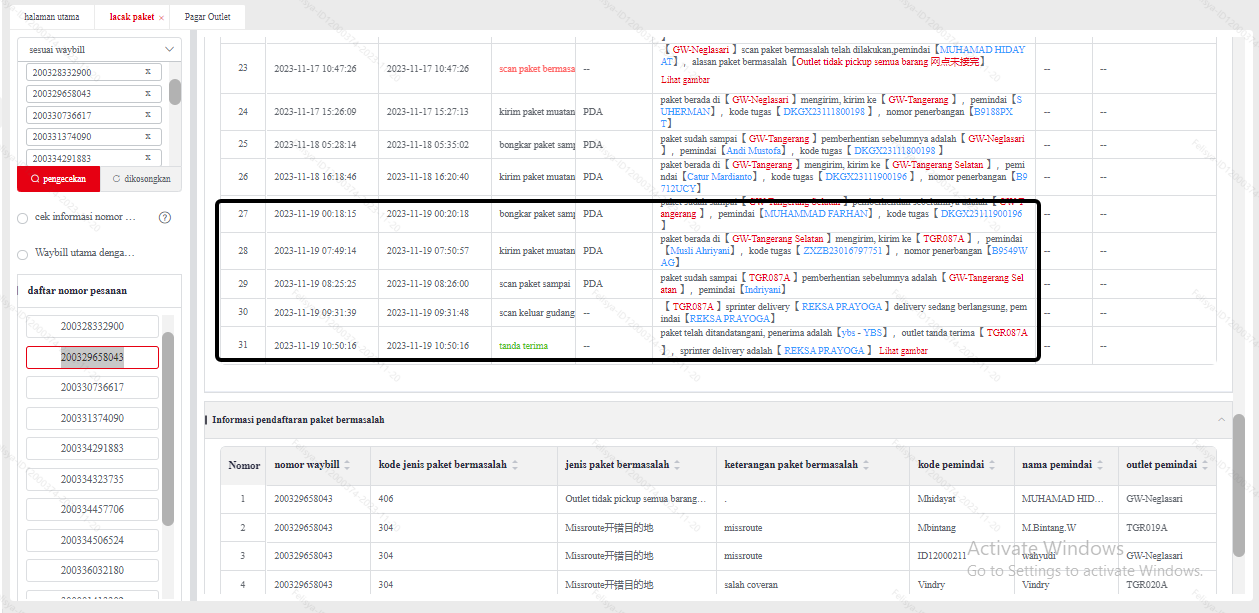Switch to halaman utama tab
The width and height of the screenshot is (1259, 613).
[x=52, y=17]
